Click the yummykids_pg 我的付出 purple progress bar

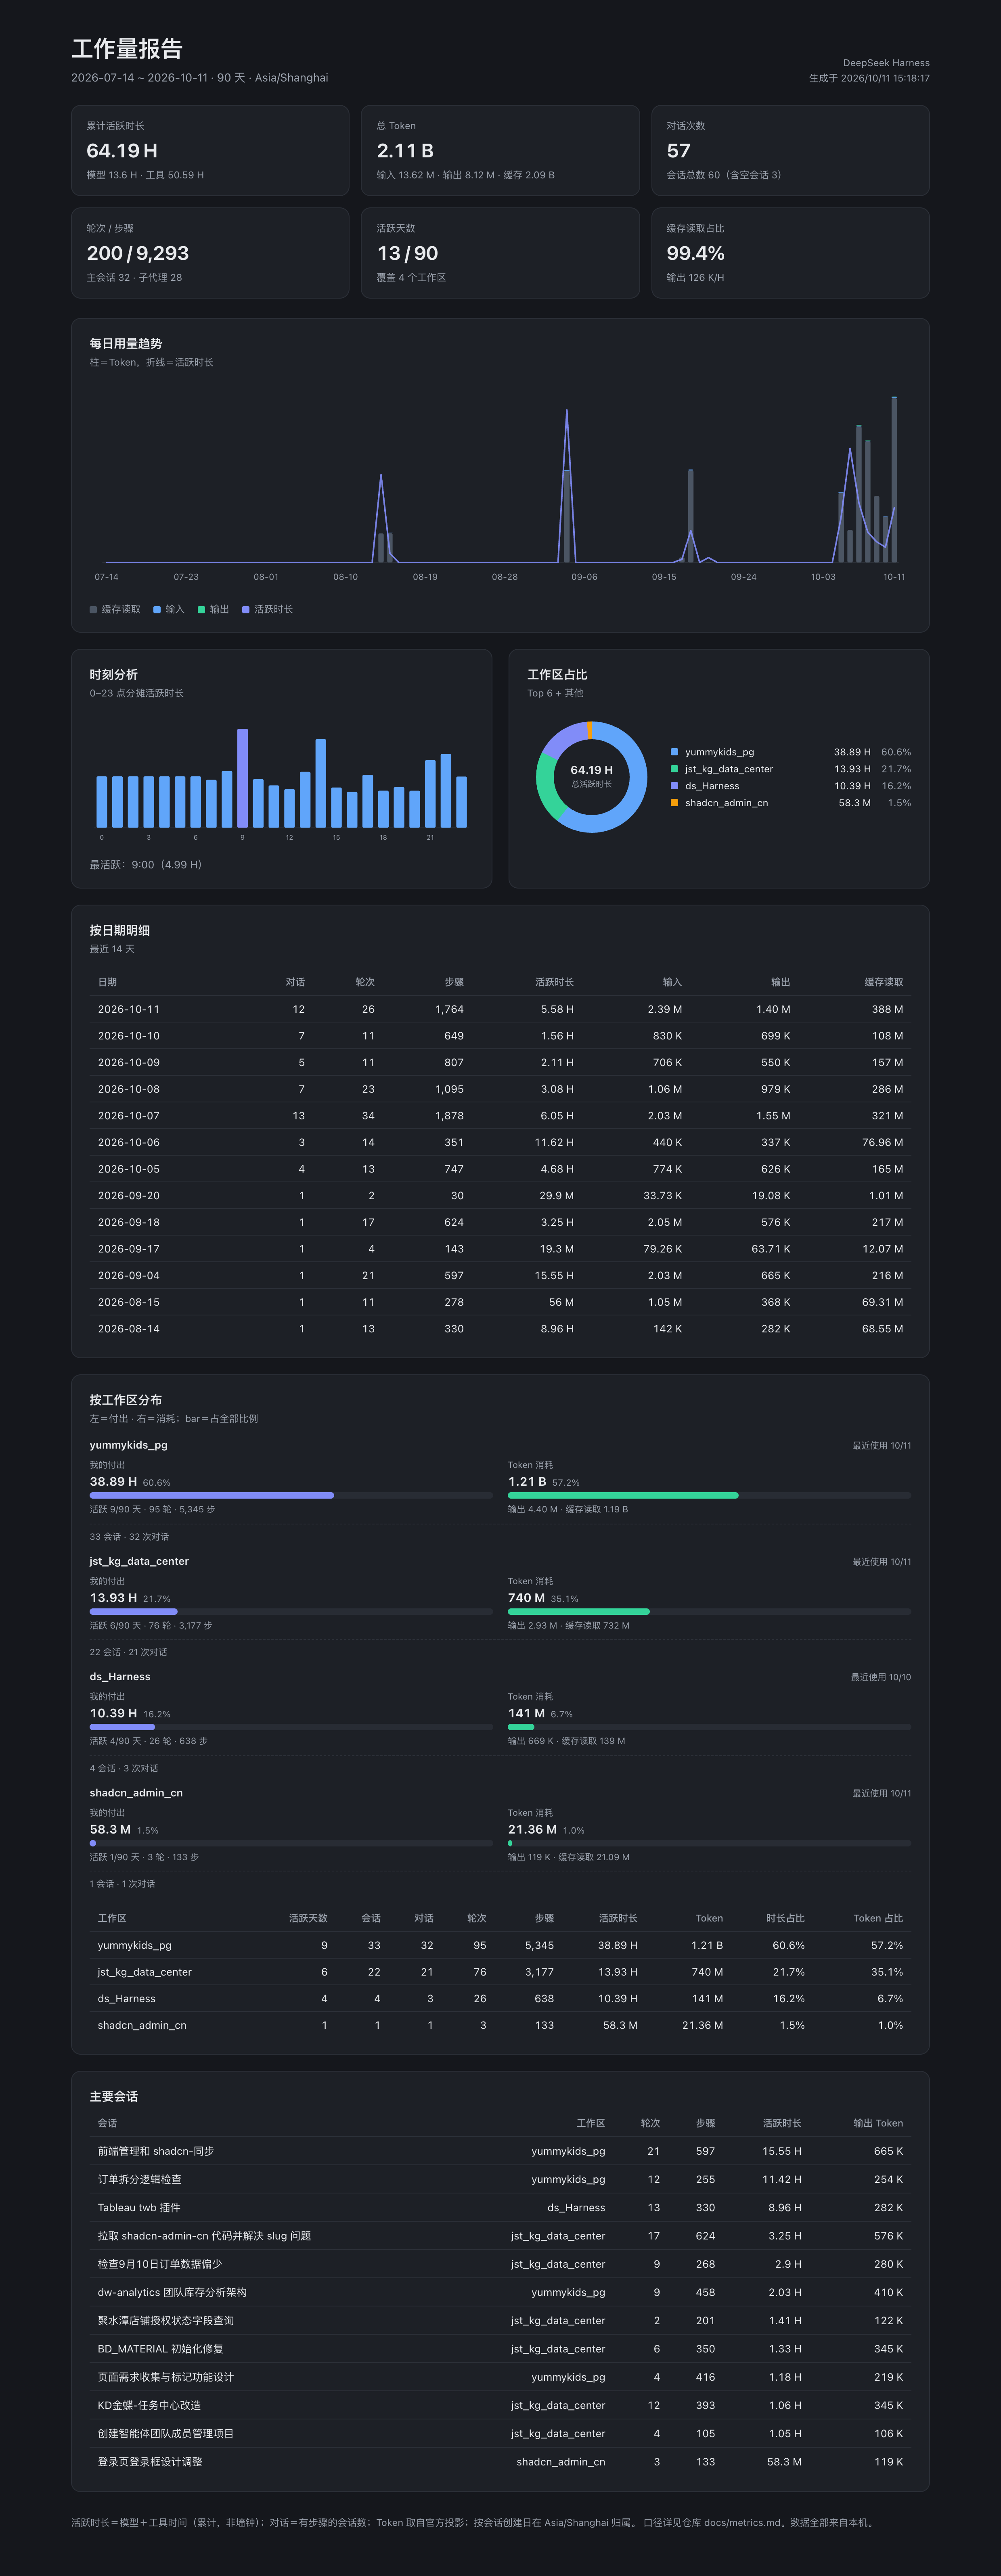212,1495
